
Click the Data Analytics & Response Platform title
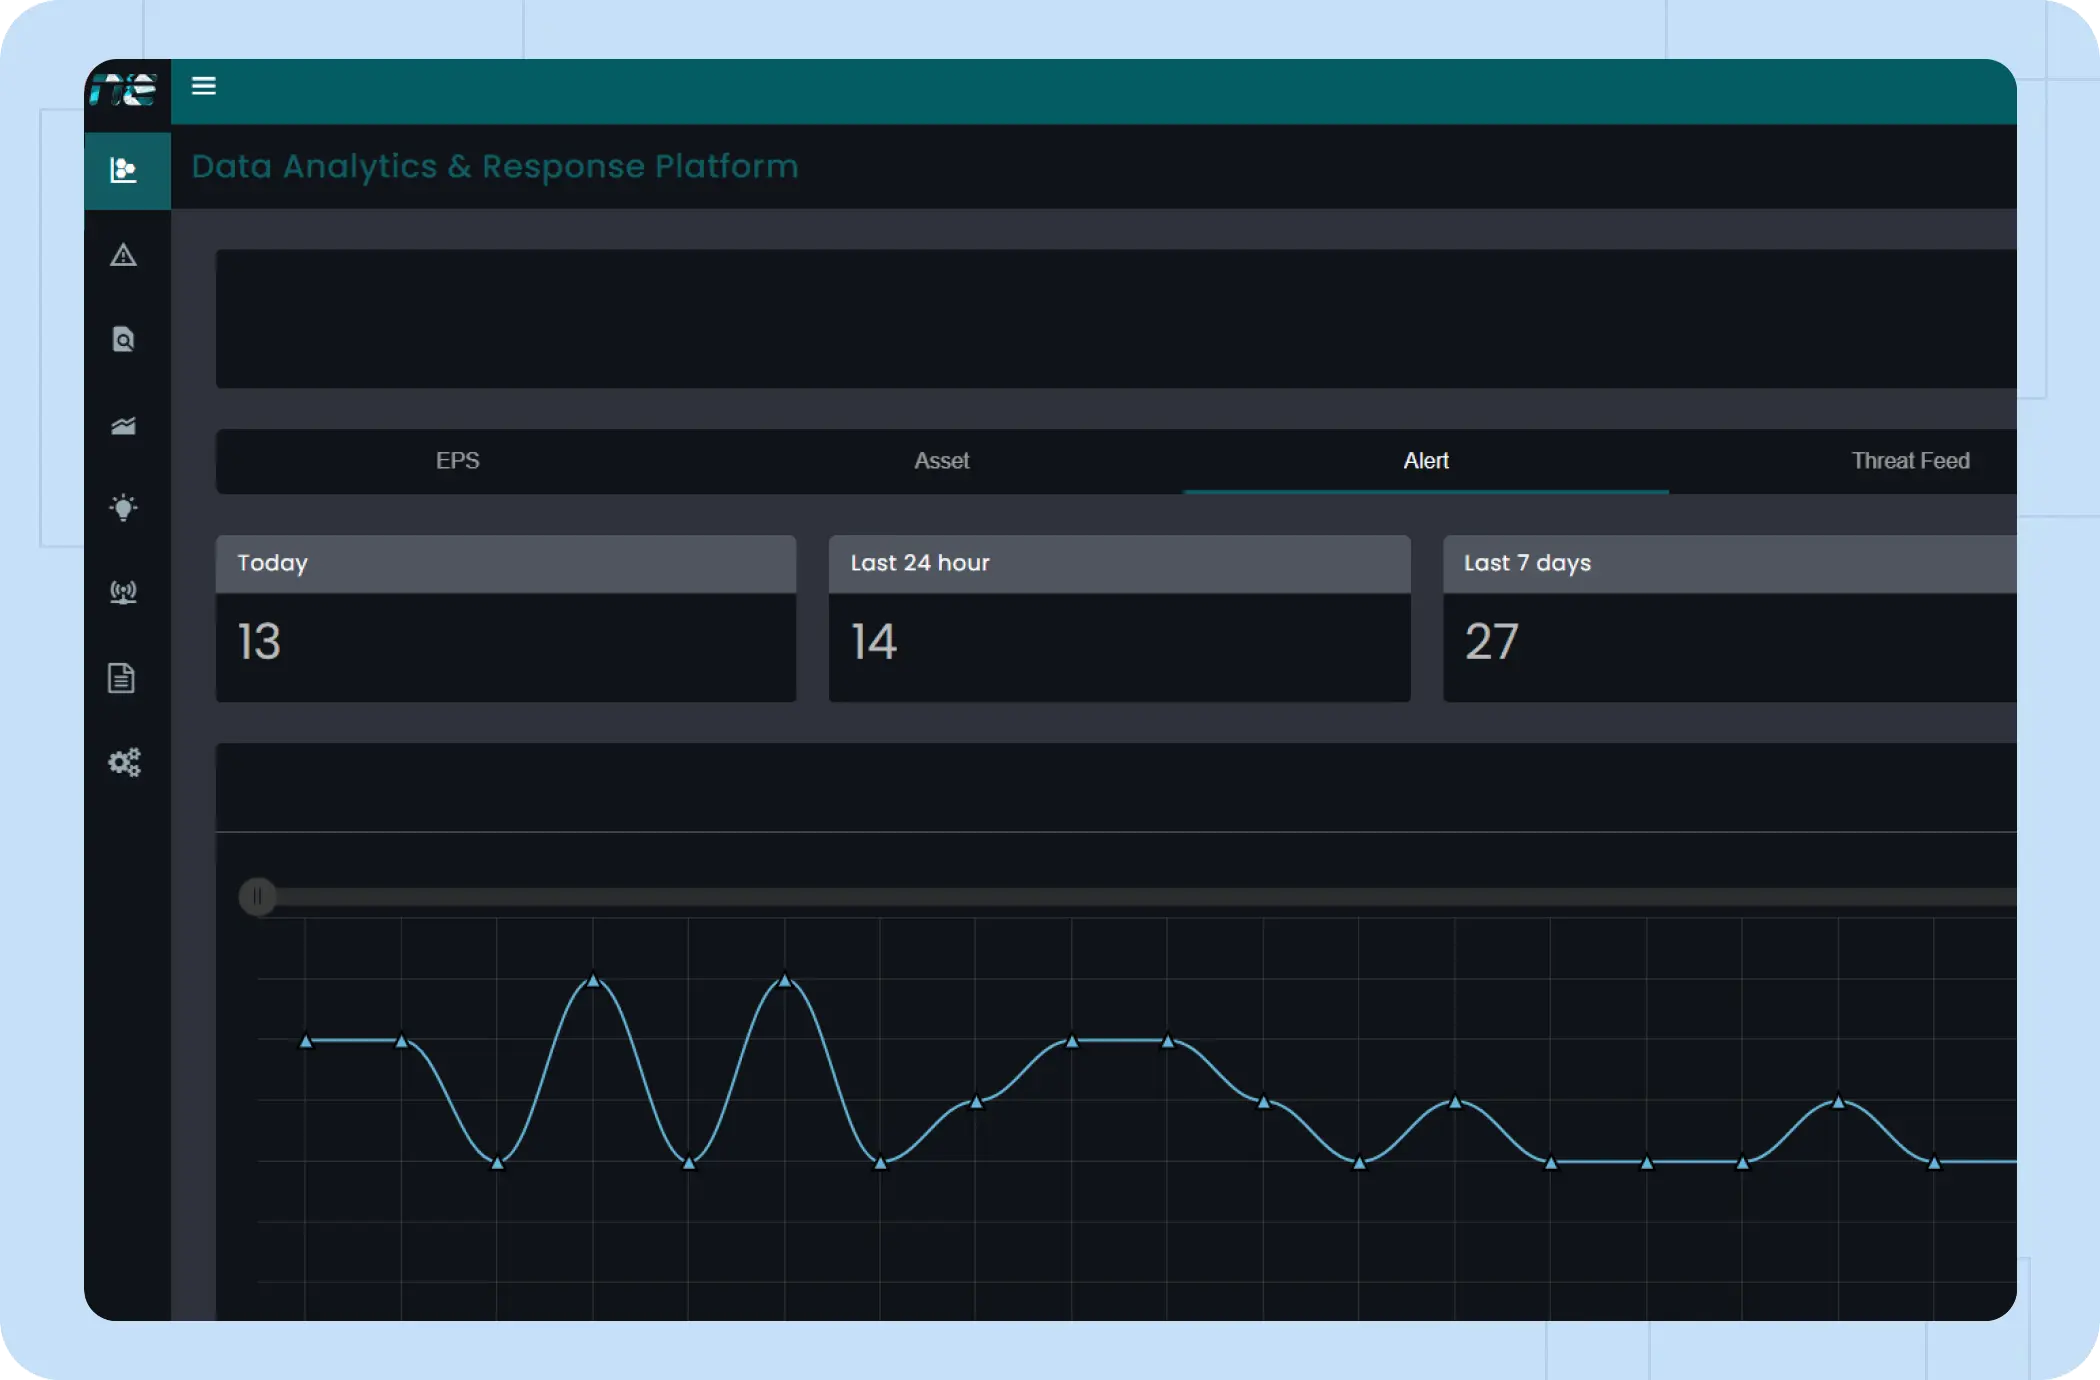coord(495,166)
